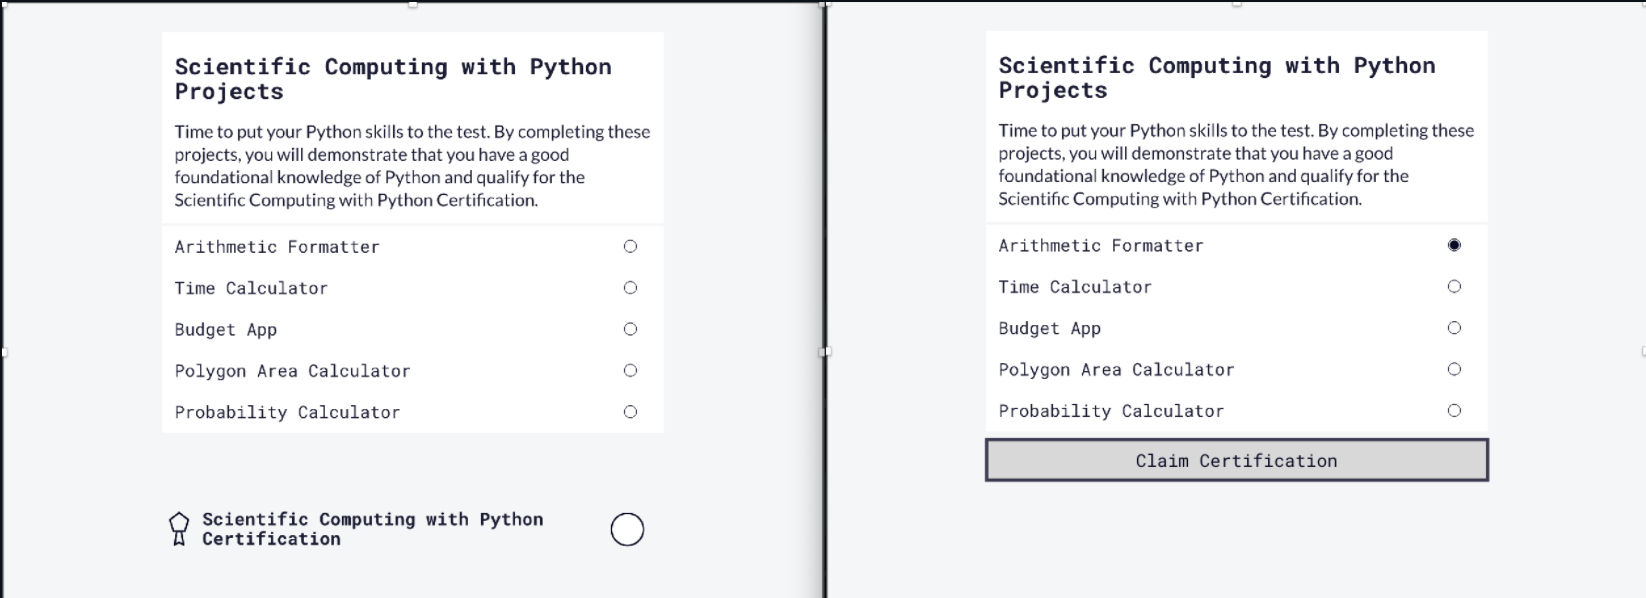Image resolution: width=1646 pixels, height=598 pixels.
Task: Mark the Budget App circle in left panel
Action: [x=630, y=329]
